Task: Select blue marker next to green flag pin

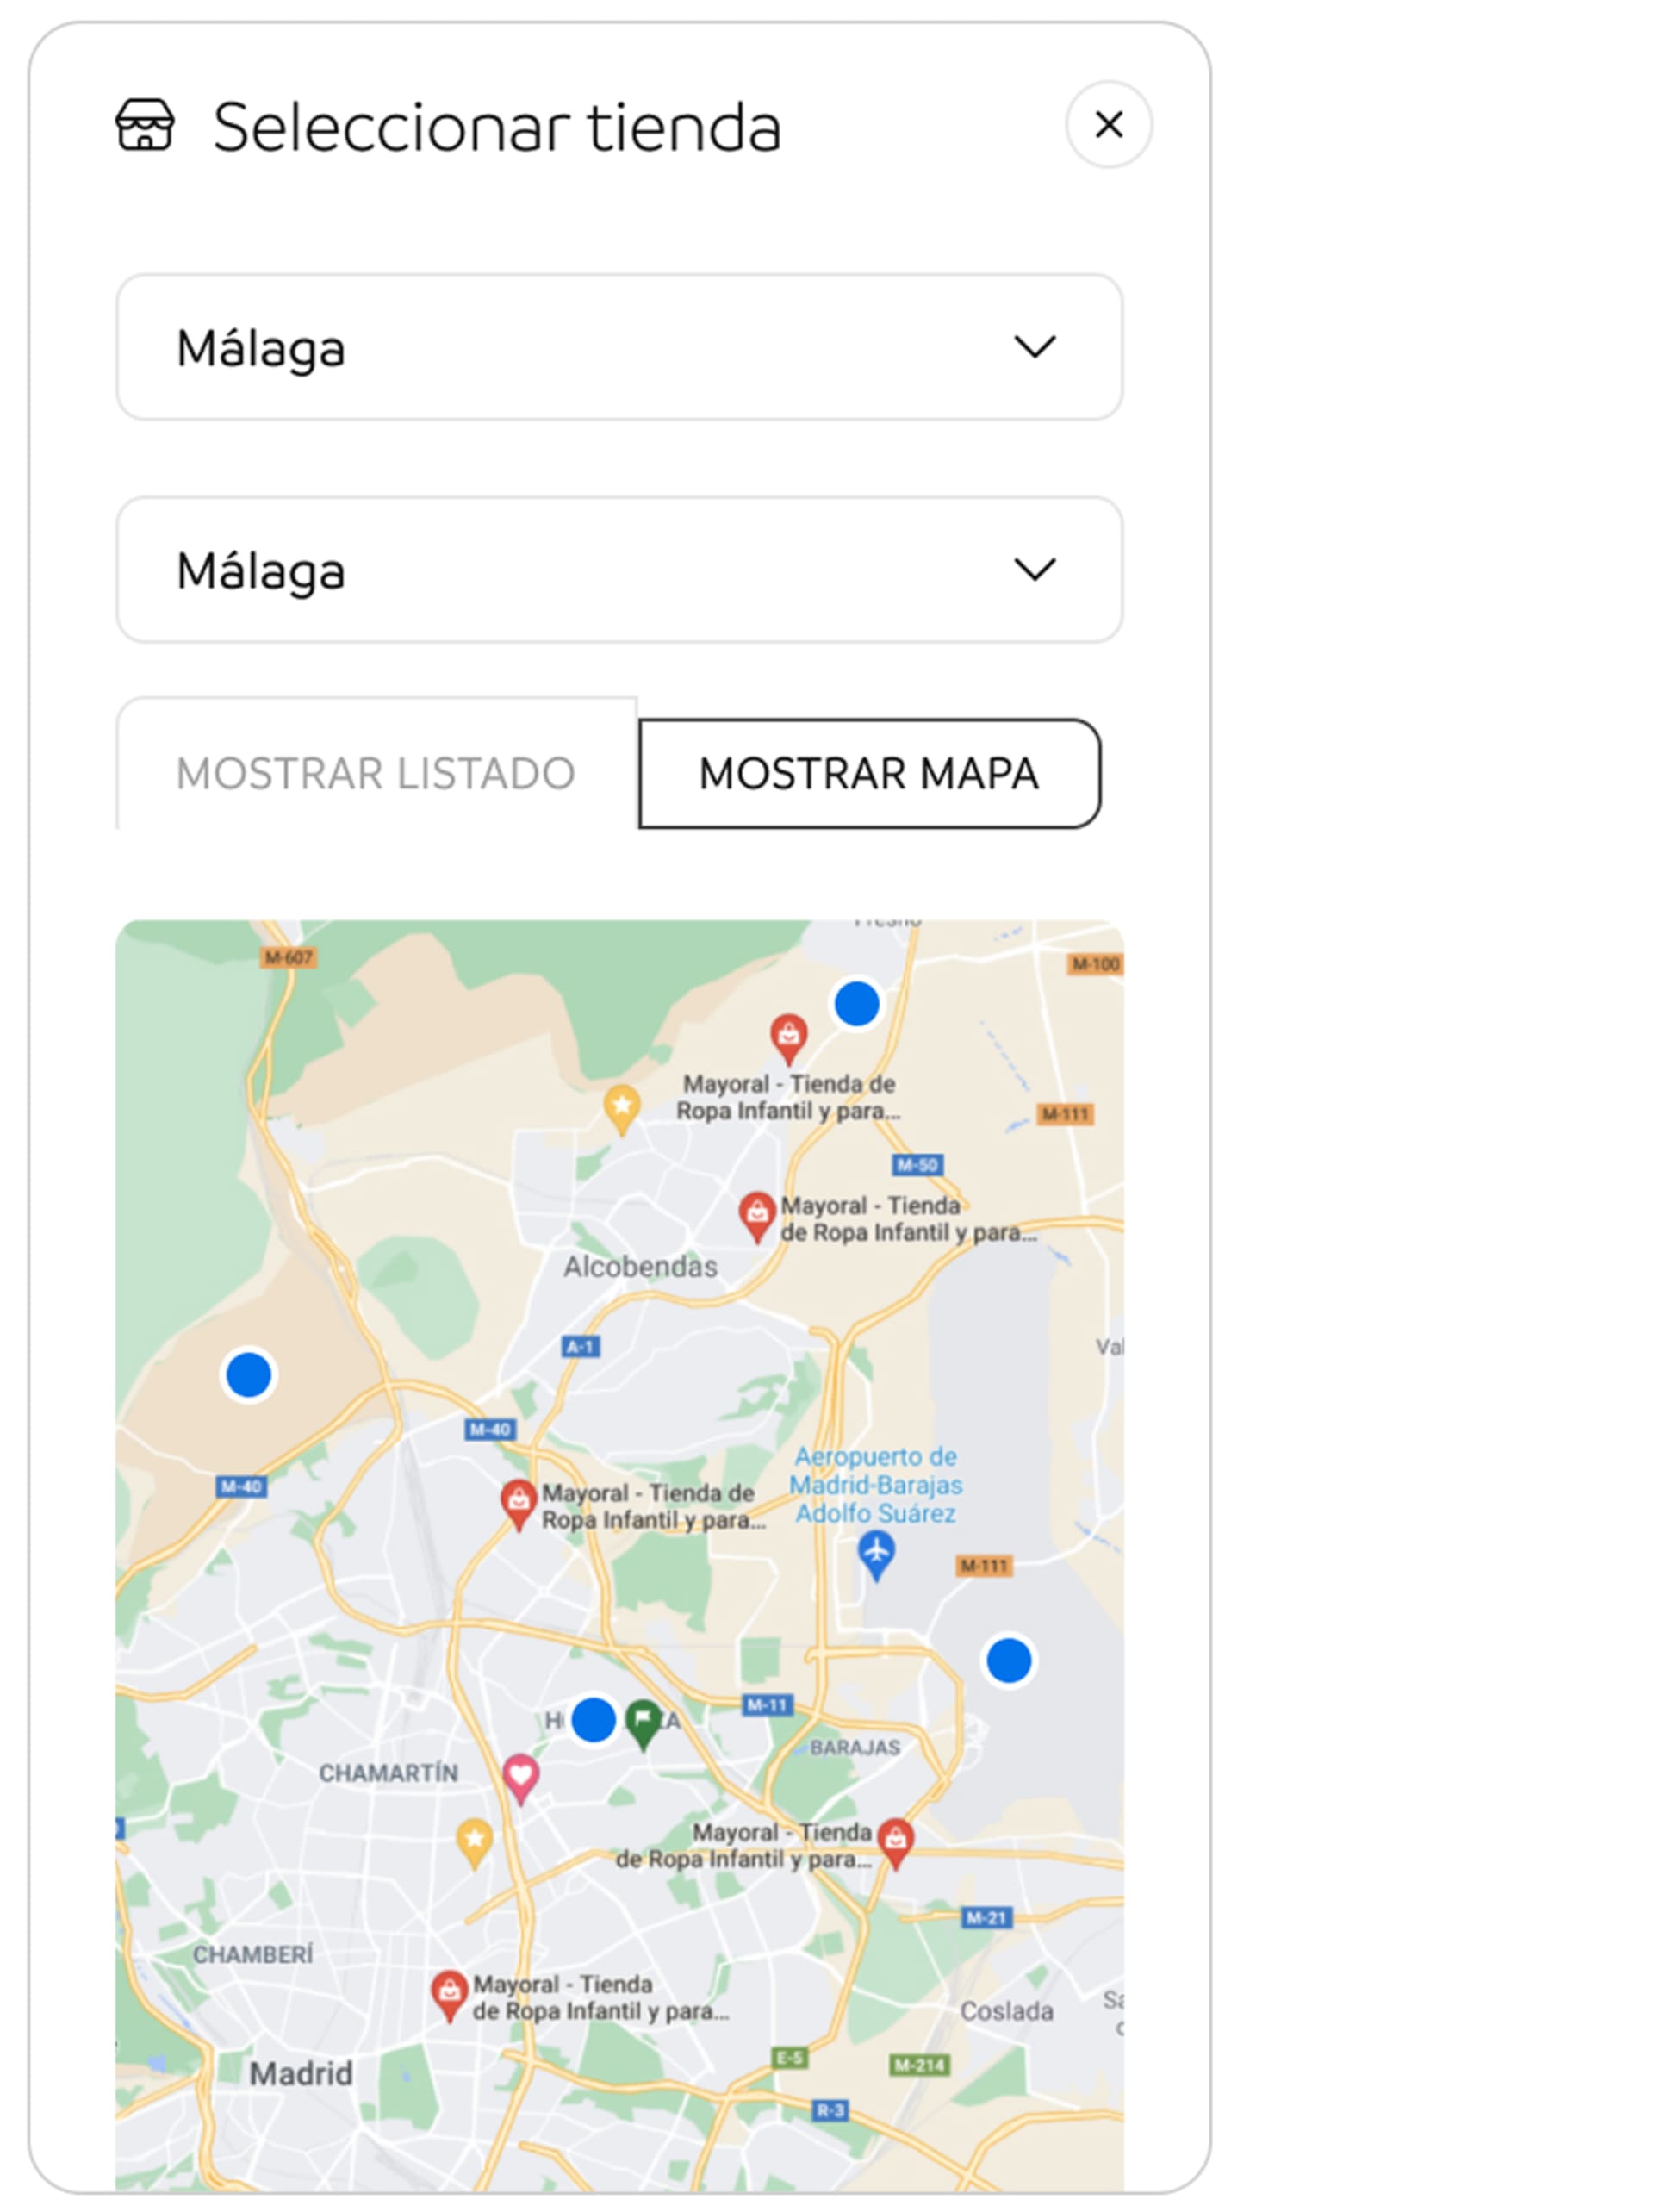Action: click(594, 1720)
